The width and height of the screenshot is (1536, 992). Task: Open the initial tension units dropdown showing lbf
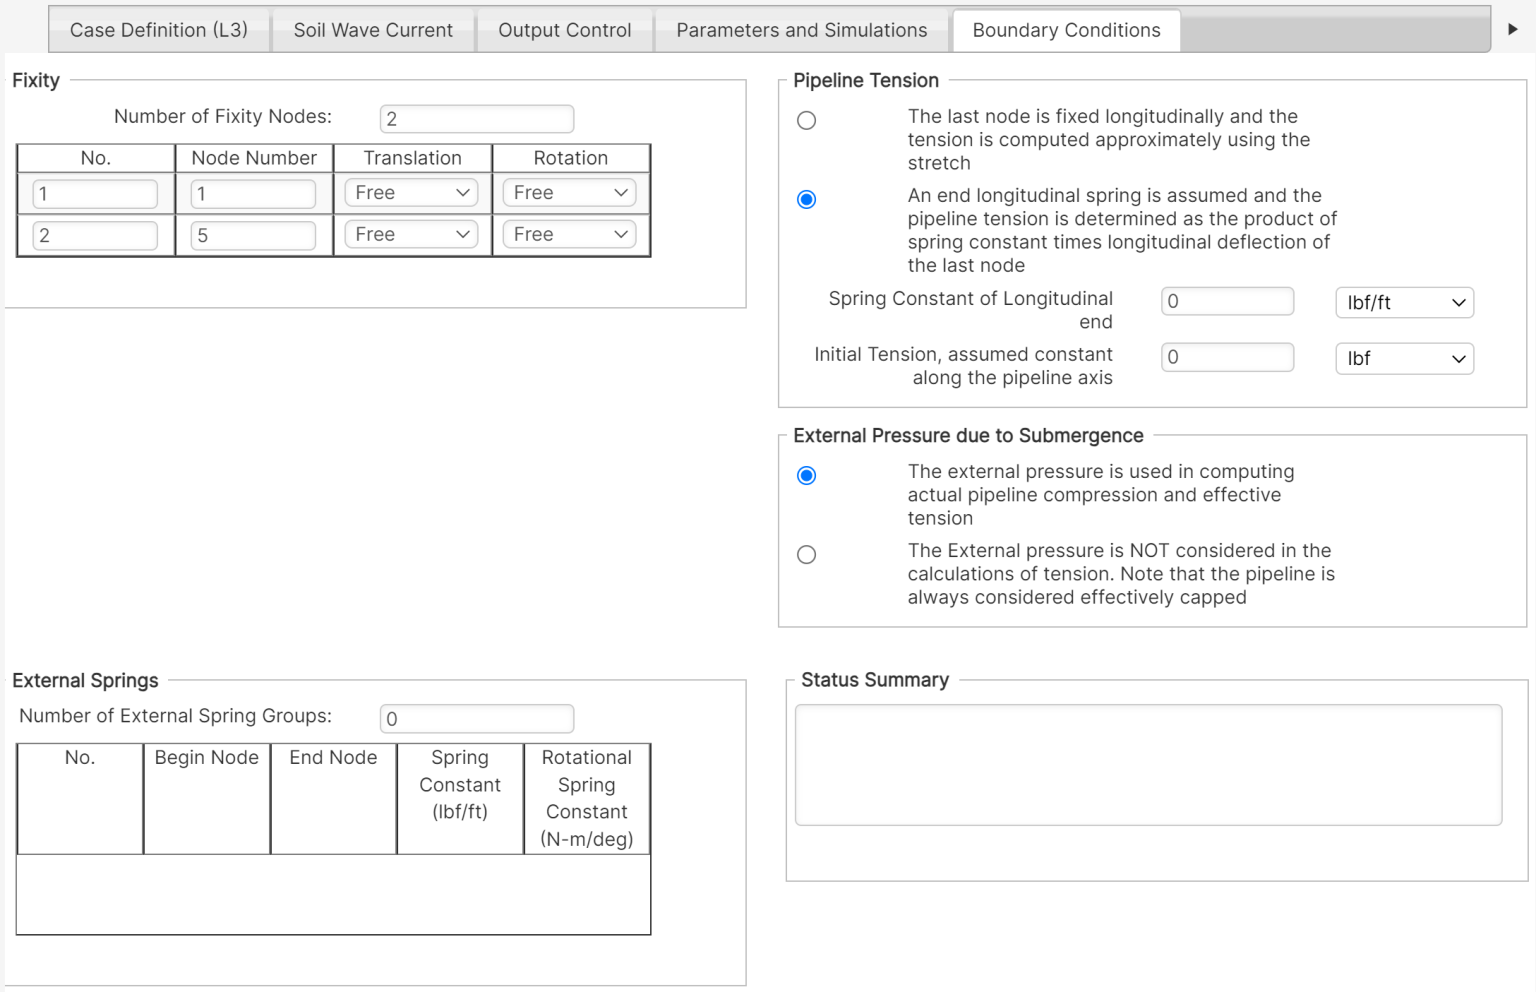(x=1404, y=358)
